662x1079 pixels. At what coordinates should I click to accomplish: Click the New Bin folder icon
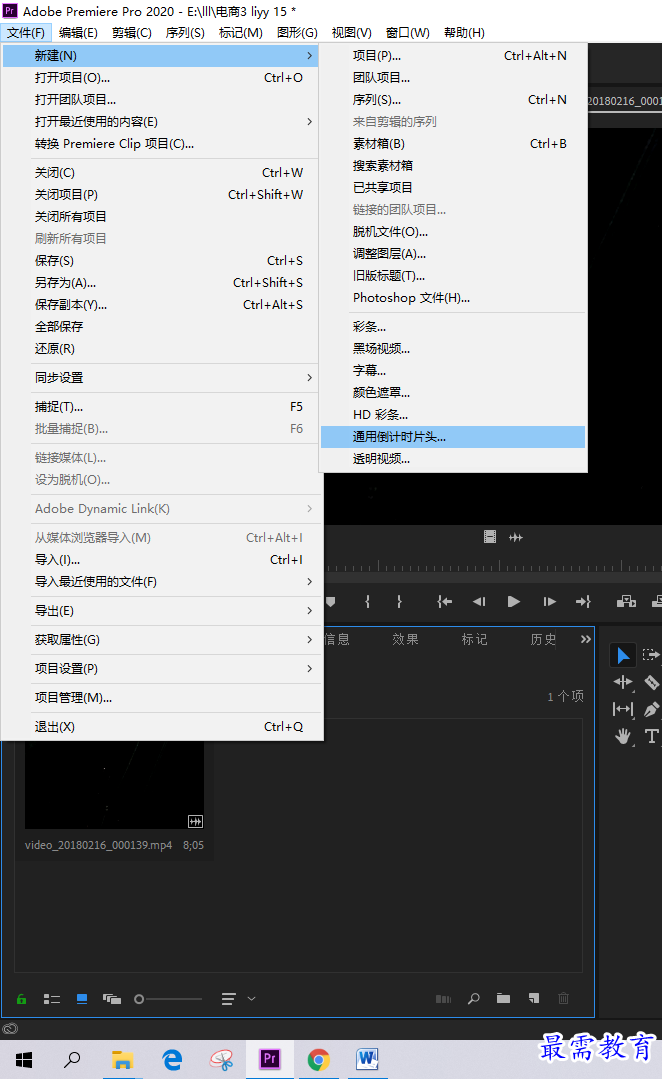point(504,998)
